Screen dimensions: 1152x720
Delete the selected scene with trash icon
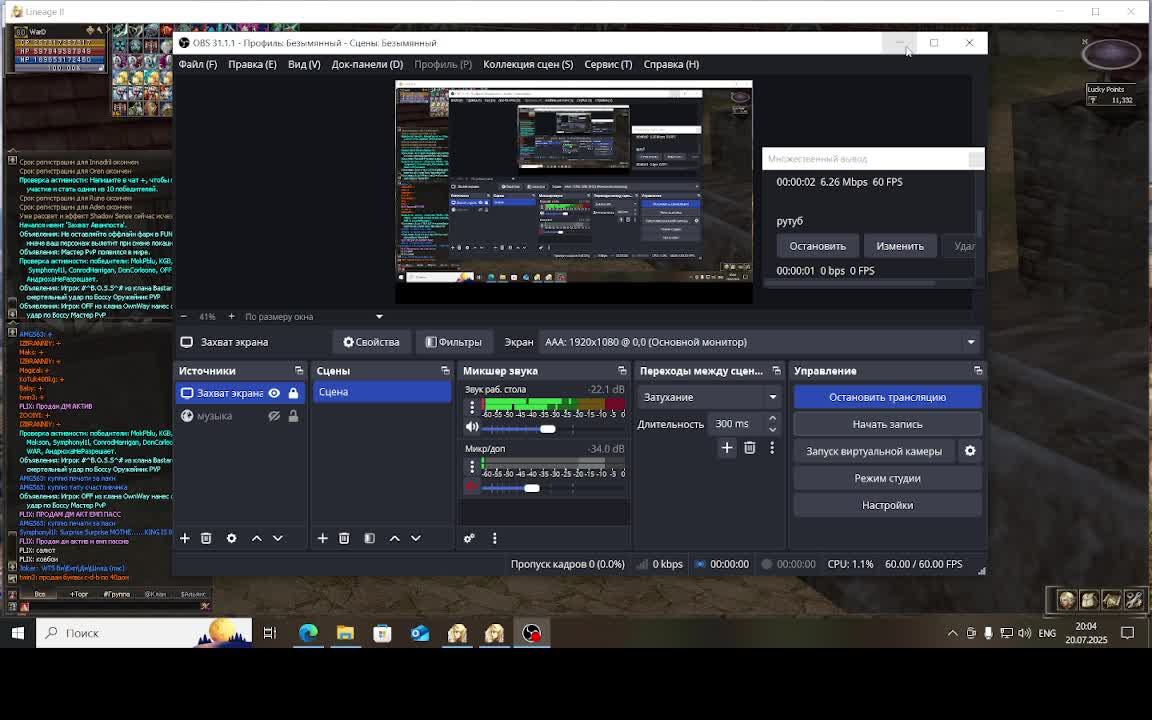coord(344,539)
